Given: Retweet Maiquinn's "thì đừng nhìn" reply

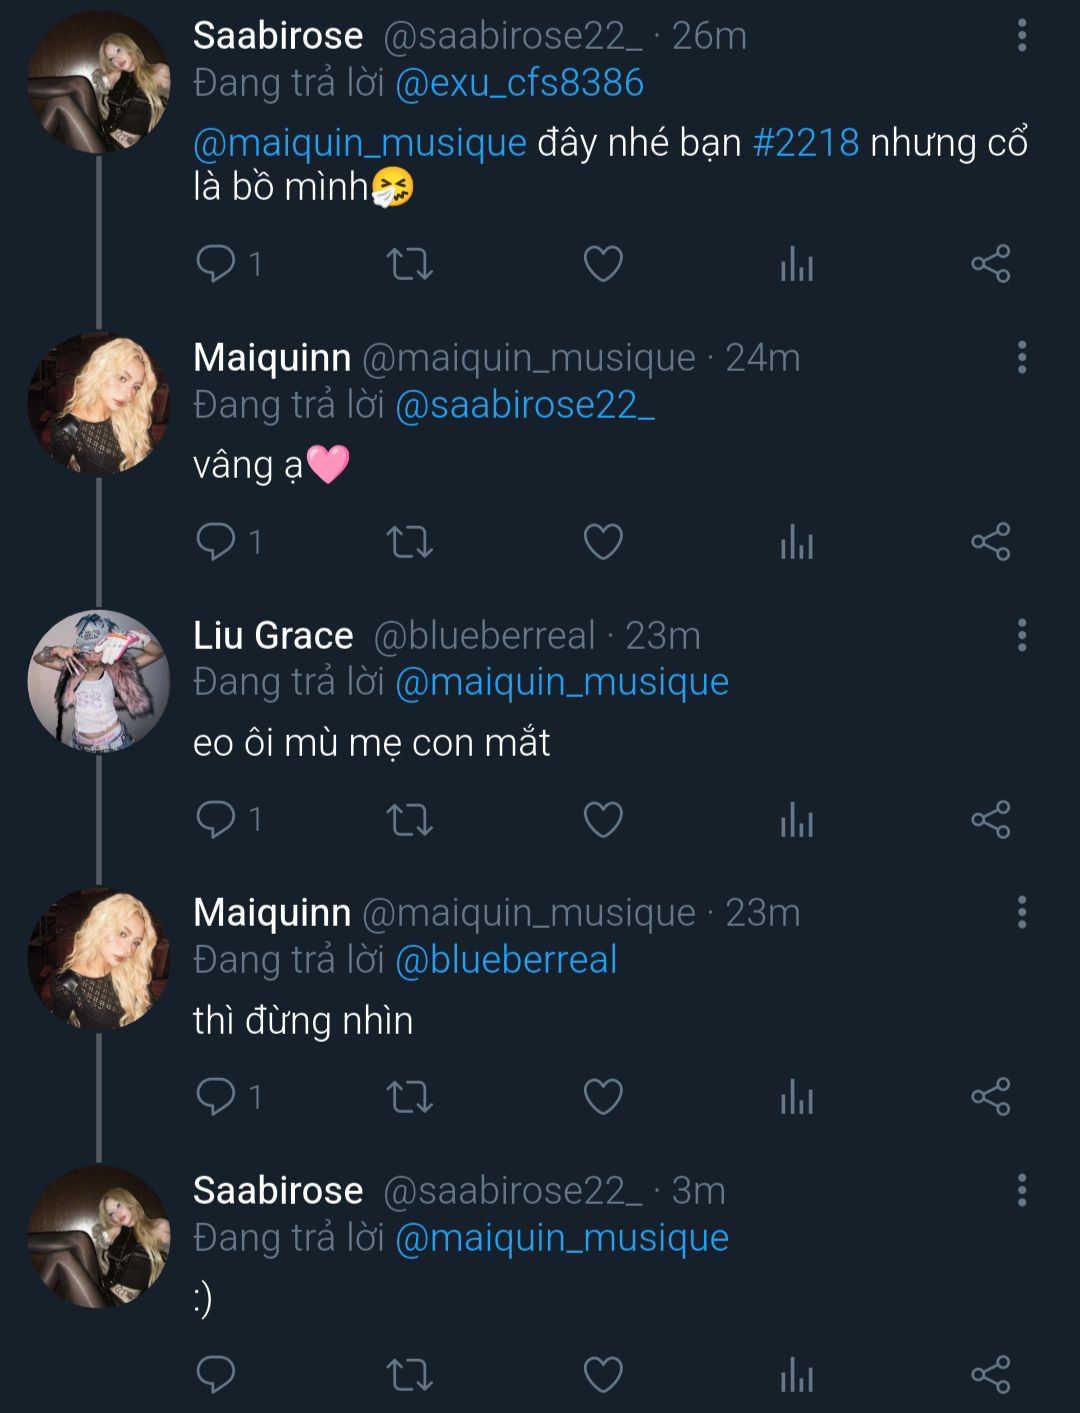Looking at the screenshot, I should coord(409,1097).
